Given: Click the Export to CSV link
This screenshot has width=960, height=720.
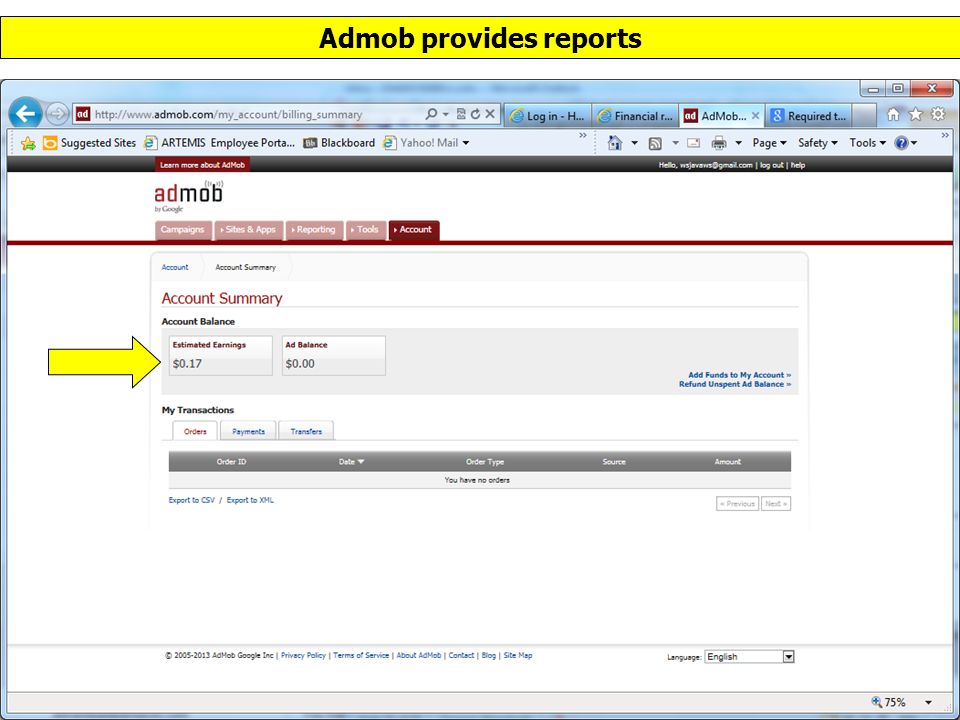Looking at the screenshot, I should [192, 500].
